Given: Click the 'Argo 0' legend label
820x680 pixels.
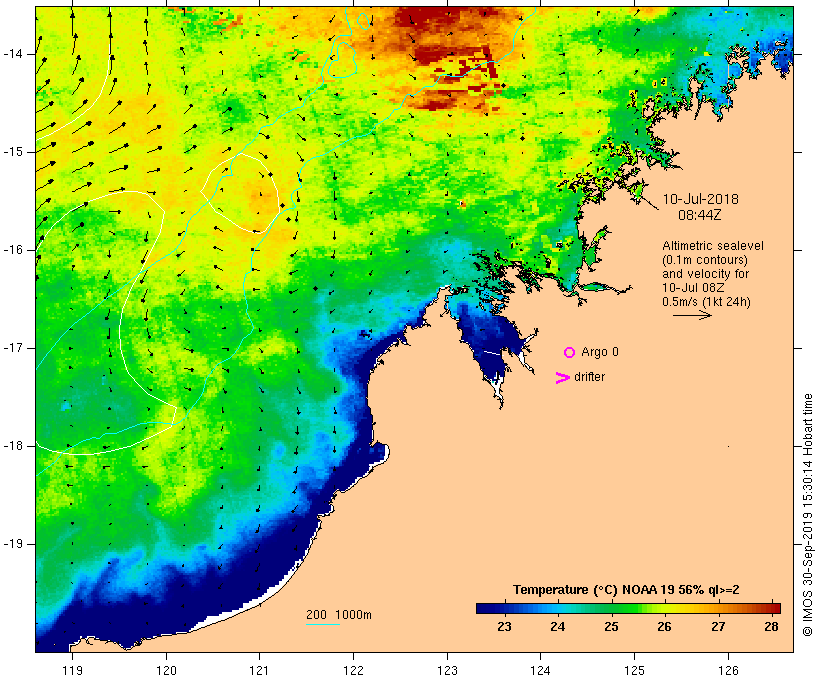Looking at the screenshot, I should click(600, 352).
